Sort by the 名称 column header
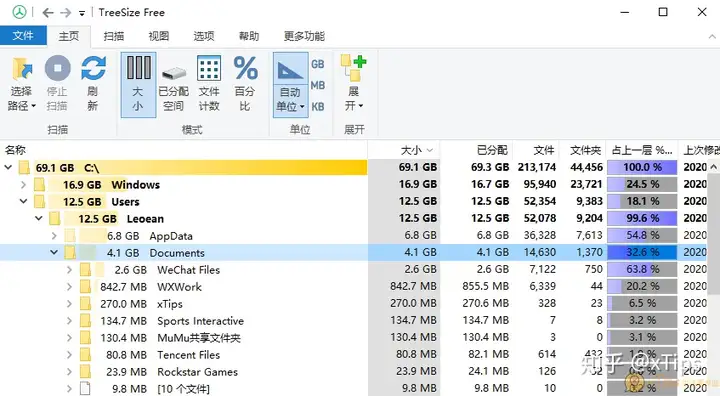The width and height of the screenshot is (720, 396). (184, 150)
